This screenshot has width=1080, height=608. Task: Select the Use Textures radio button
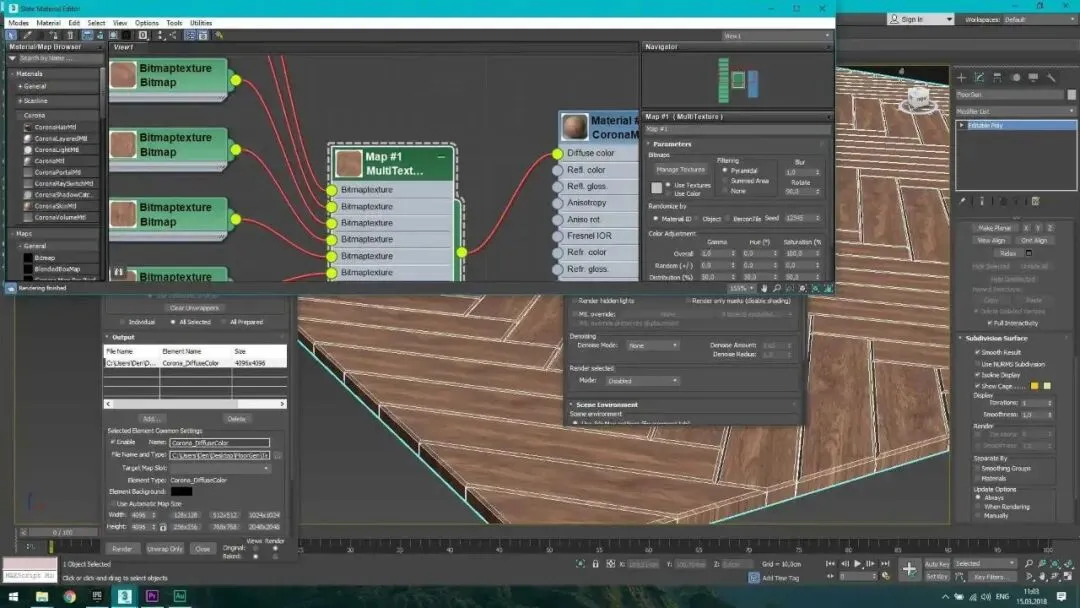pos(668,185)
